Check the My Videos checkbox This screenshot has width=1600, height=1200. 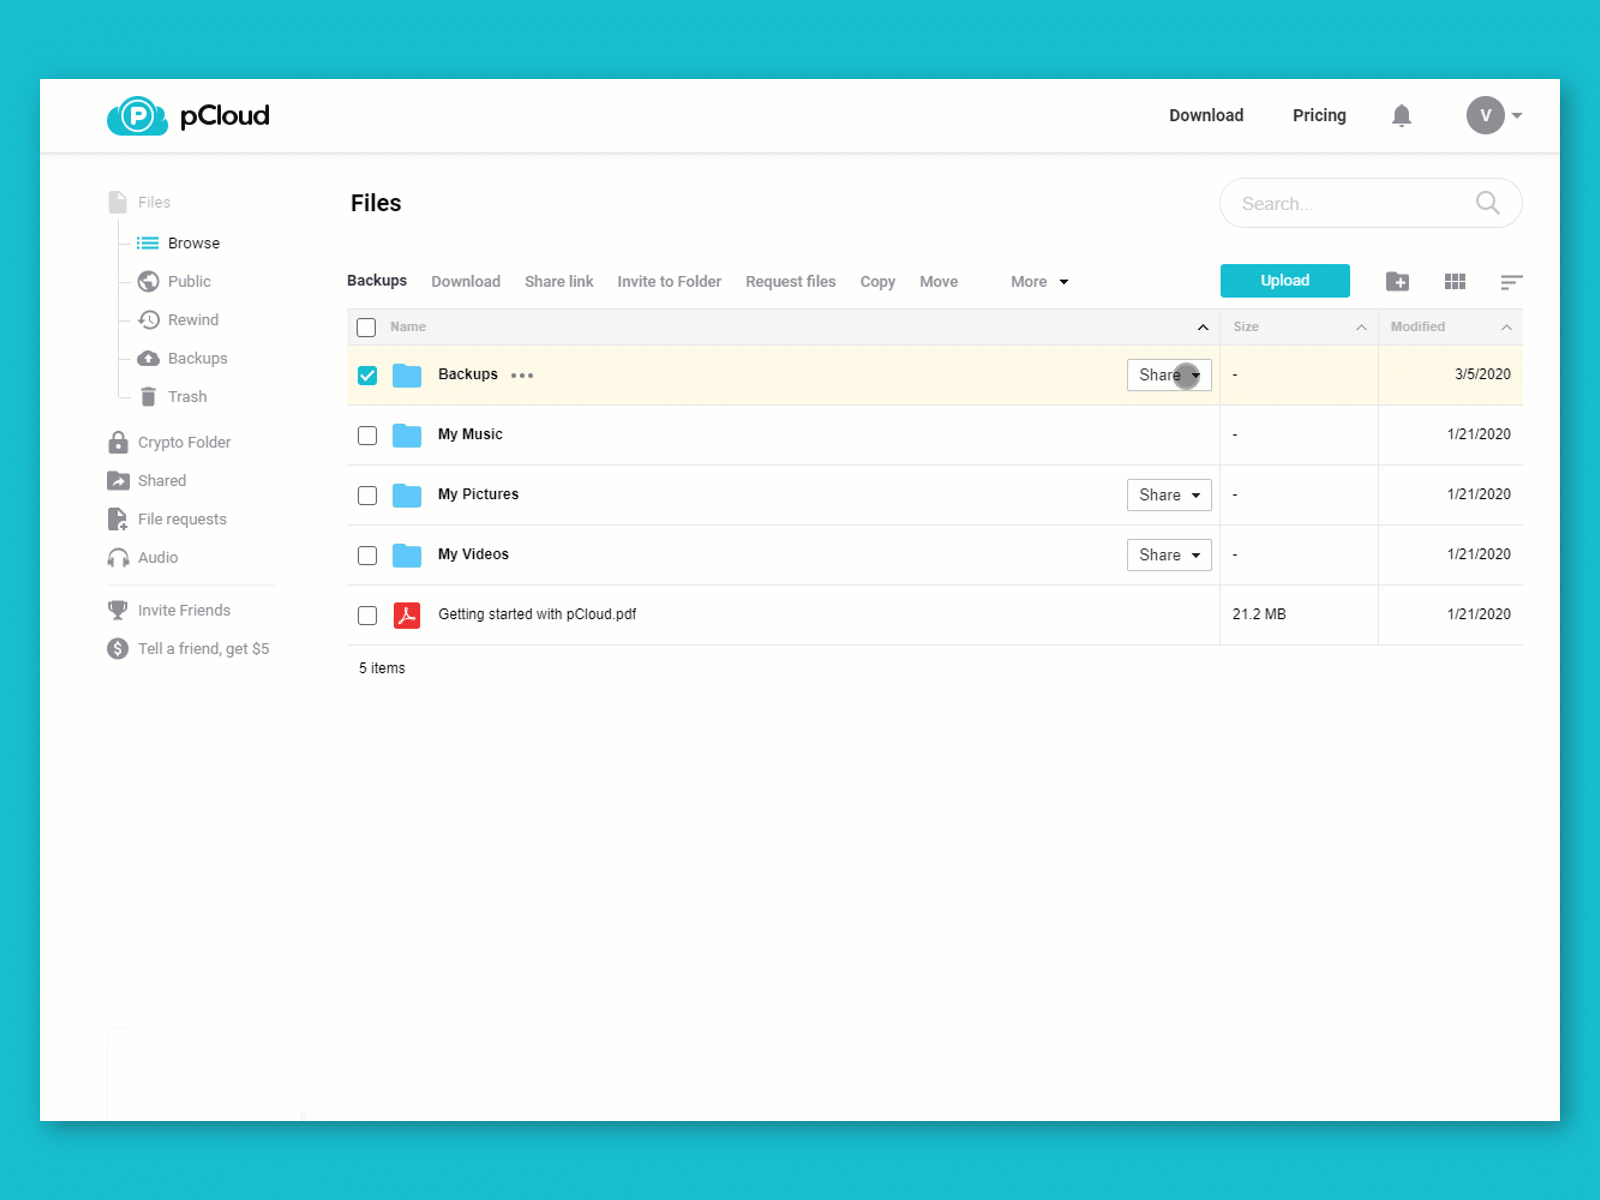pos(367,555)
